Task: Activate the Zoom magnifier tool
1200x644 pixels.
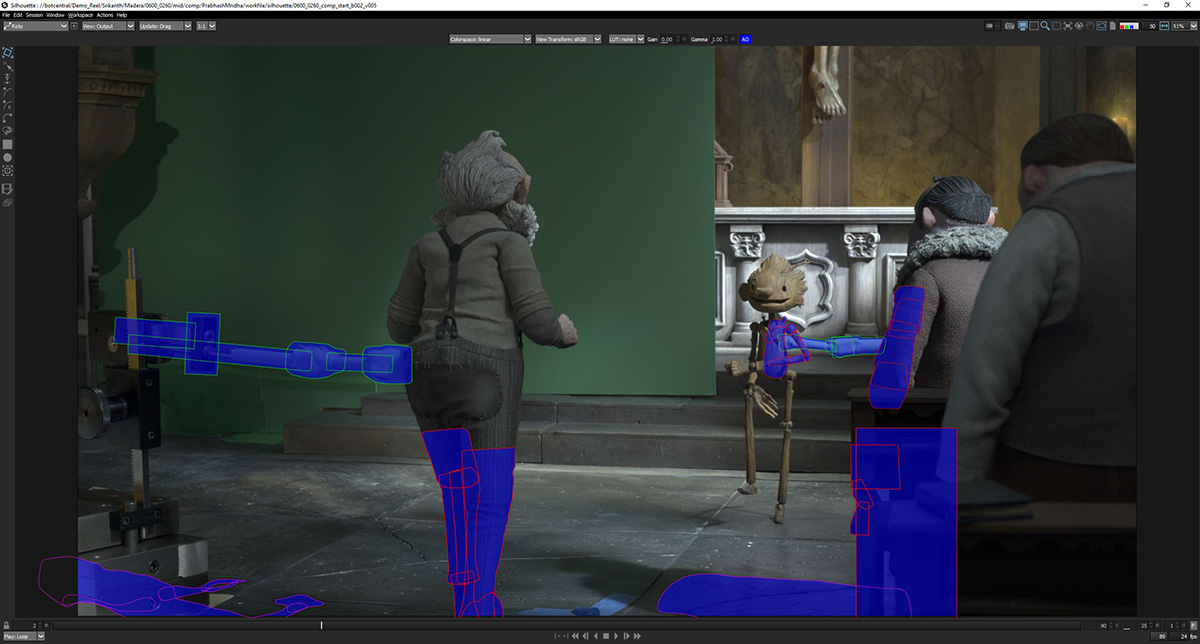Action: [1044, 25]
